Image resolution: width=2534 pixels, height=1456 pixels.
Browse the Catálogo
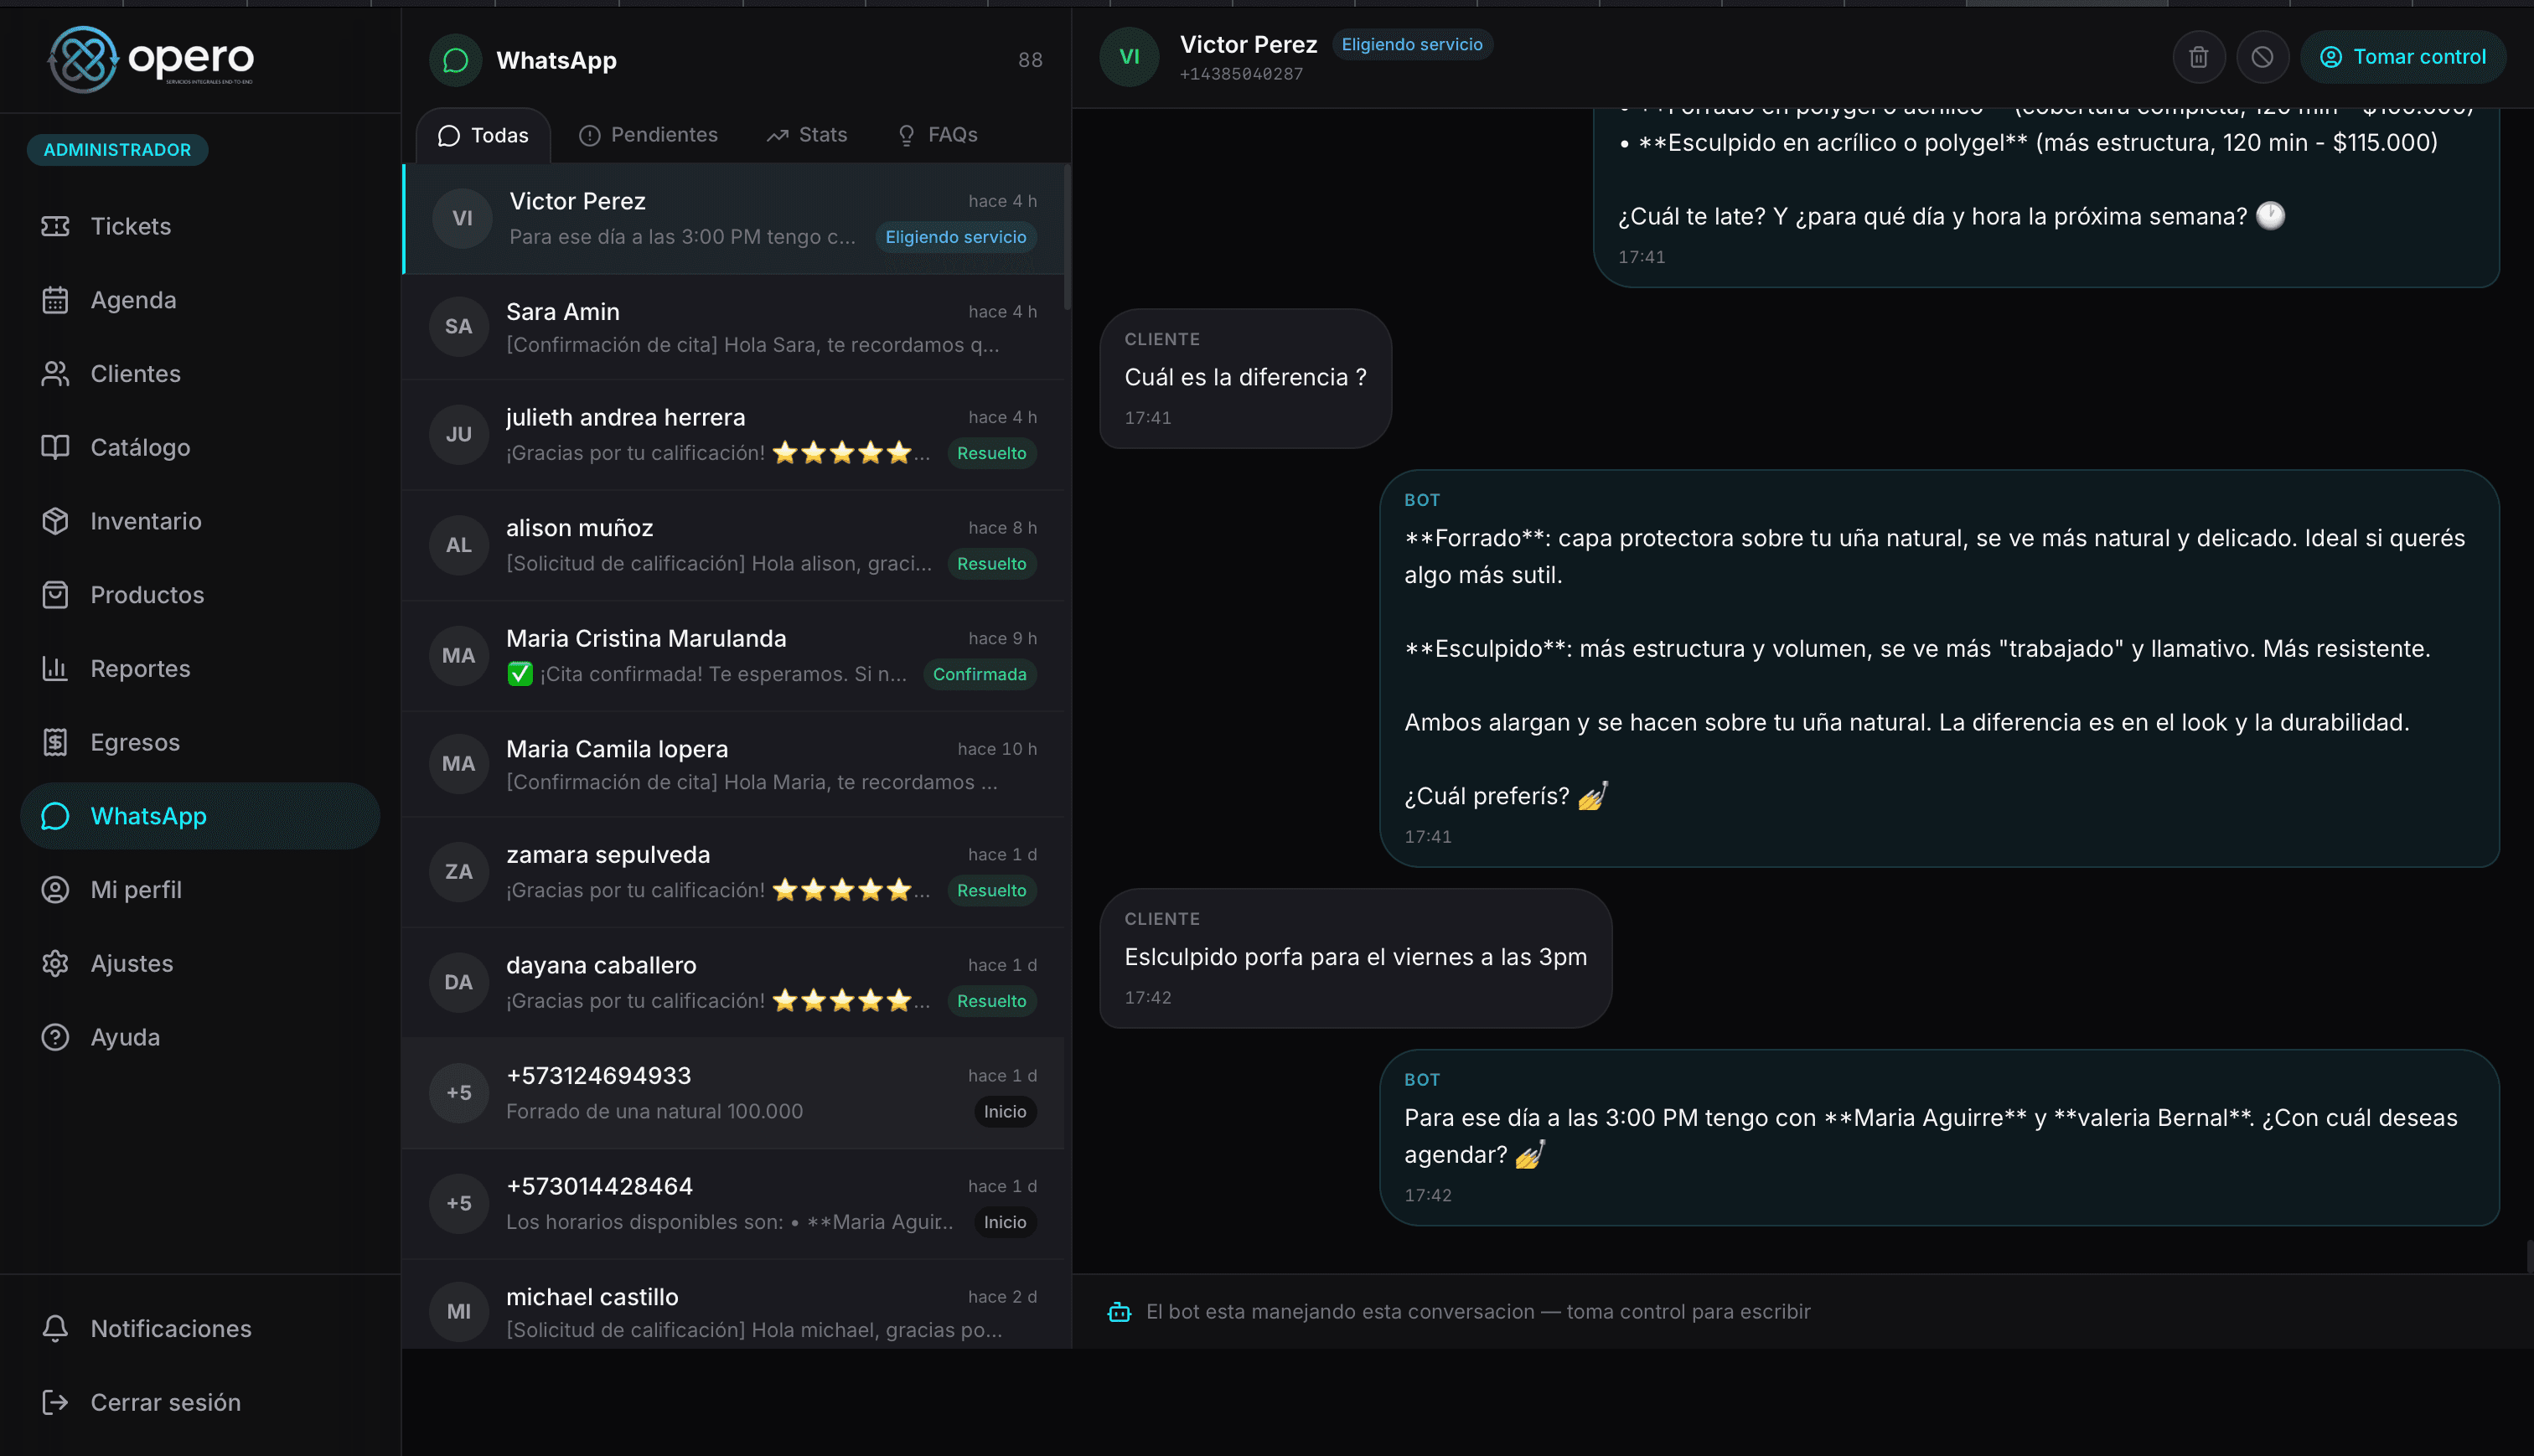click(x=140, y=447)
